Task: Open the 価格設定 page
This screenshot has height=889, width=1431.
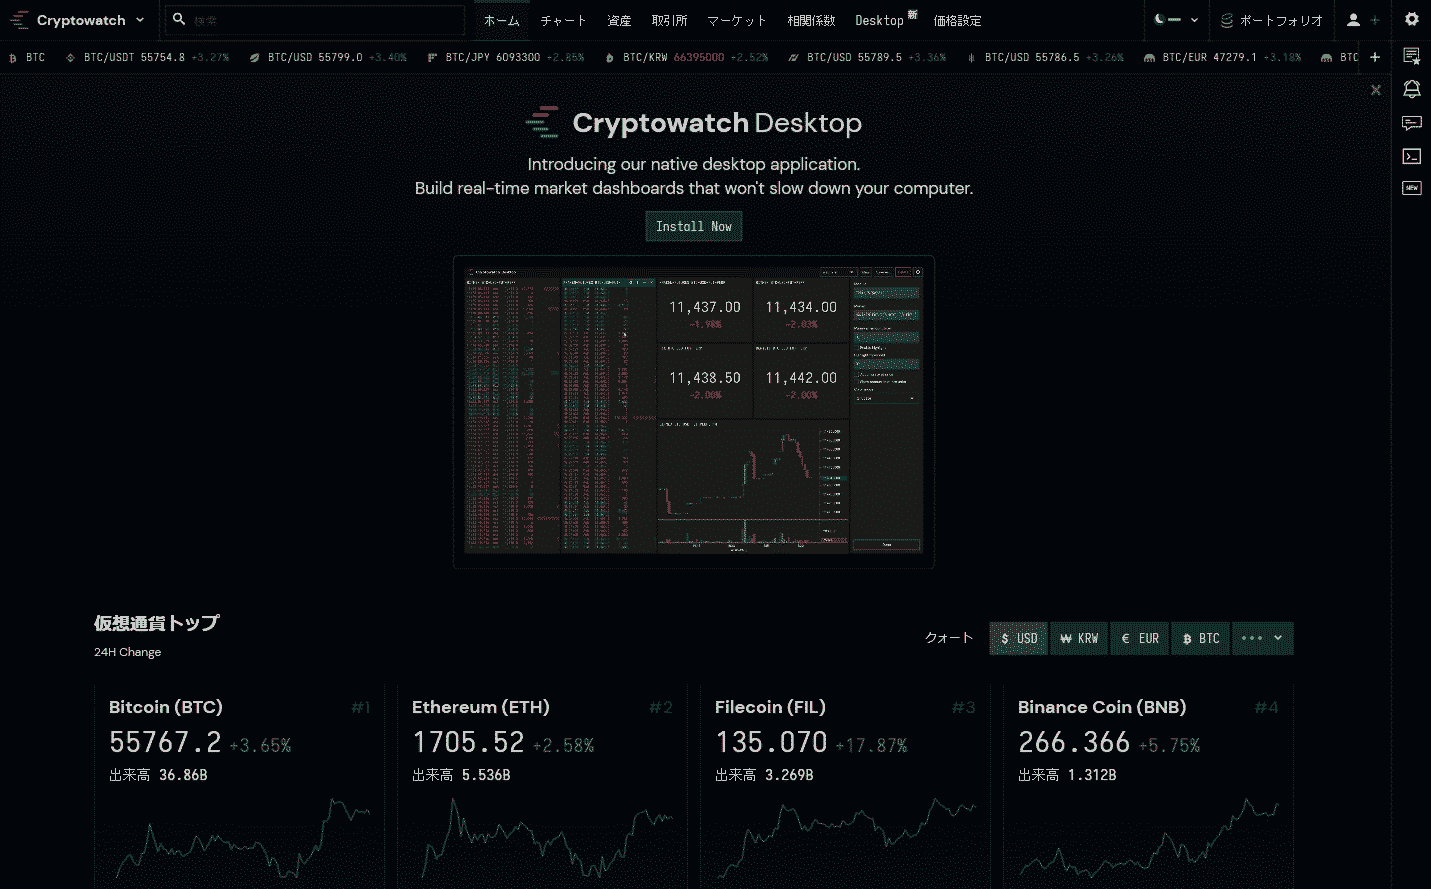Action: 957,20
